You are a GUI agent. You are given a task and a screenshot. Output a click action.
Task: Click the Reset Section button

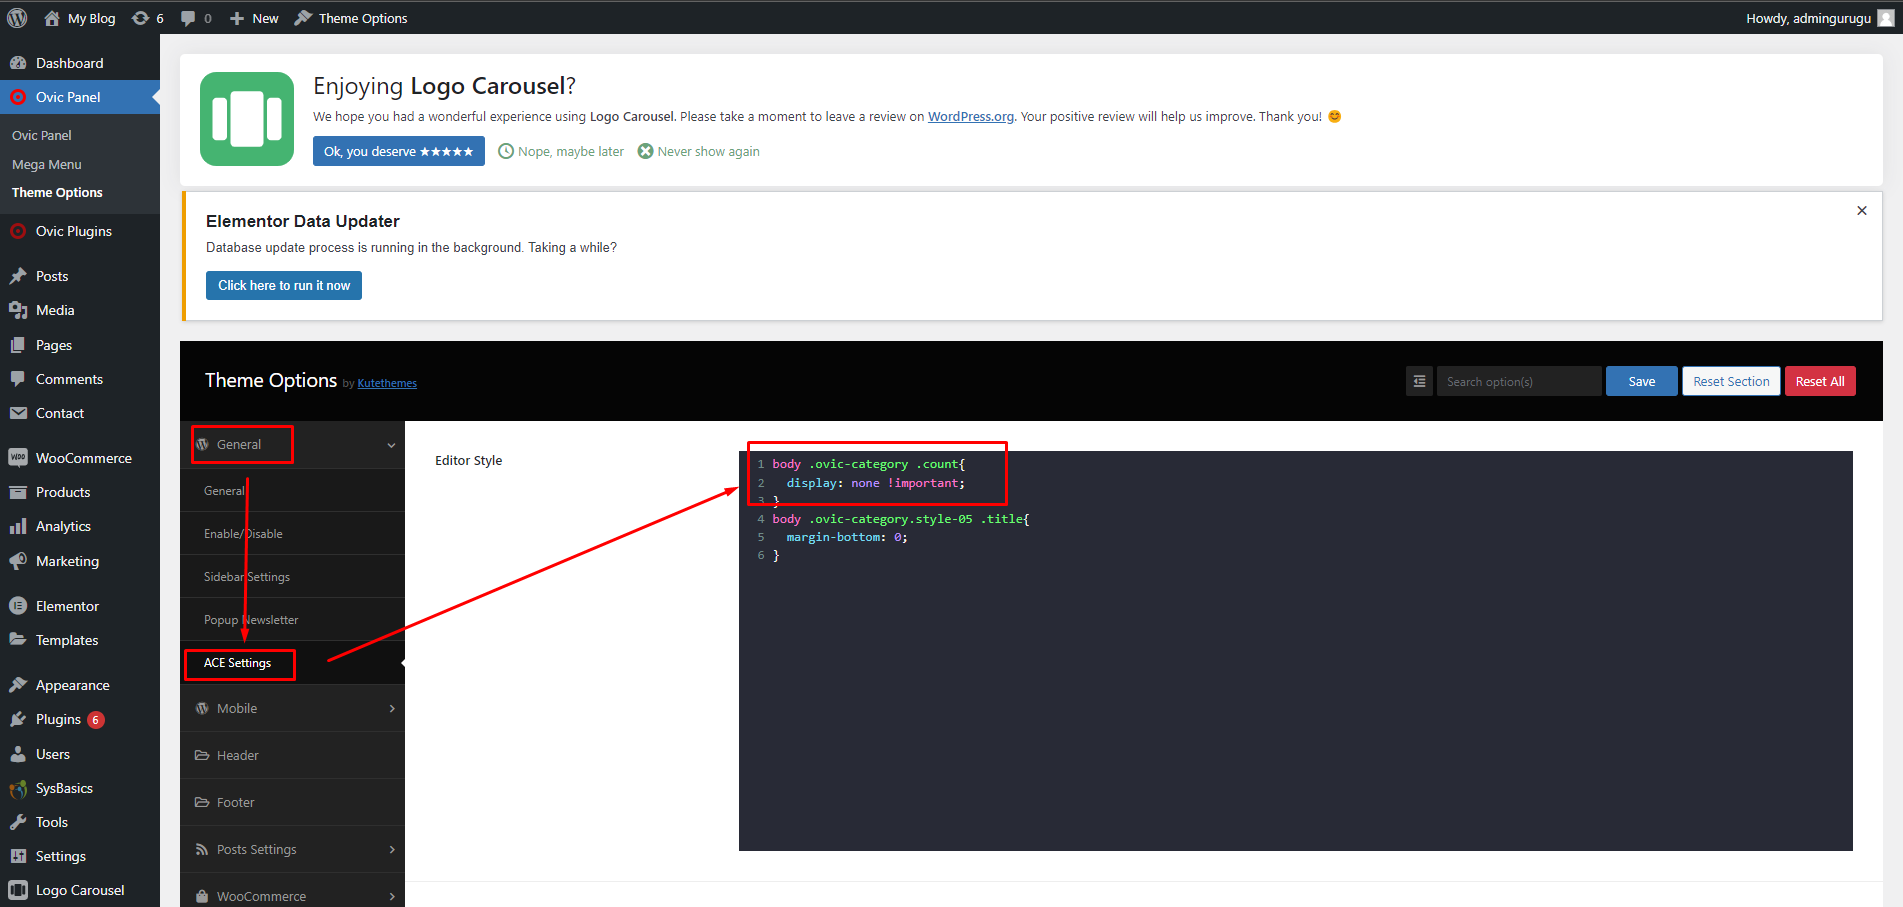pyautogui.click(x=1731, y=381)
